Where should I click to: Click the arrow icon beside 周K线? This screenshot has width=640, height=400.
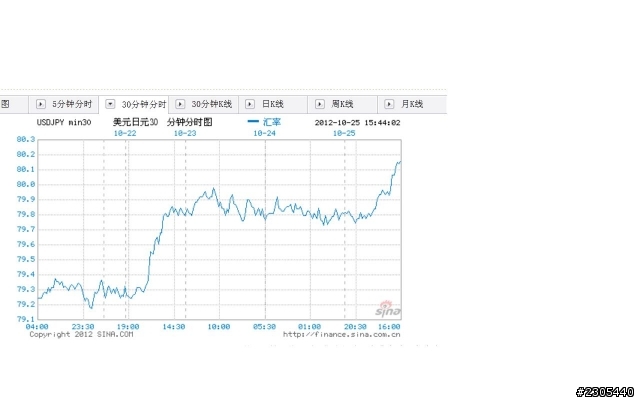[x=320, y=104]
